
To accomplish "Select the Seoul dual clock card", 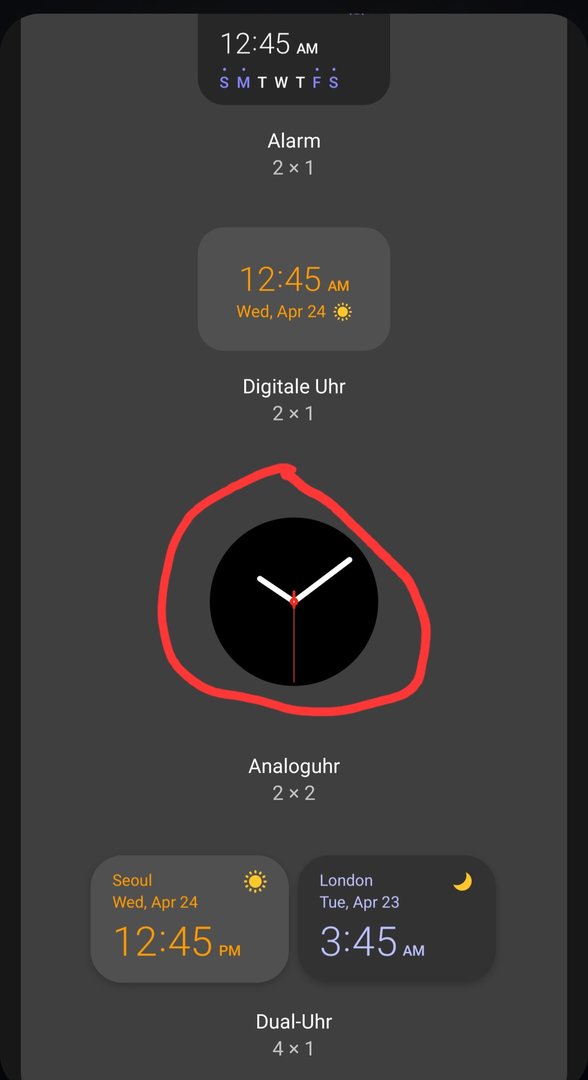I will click(189, 918).
